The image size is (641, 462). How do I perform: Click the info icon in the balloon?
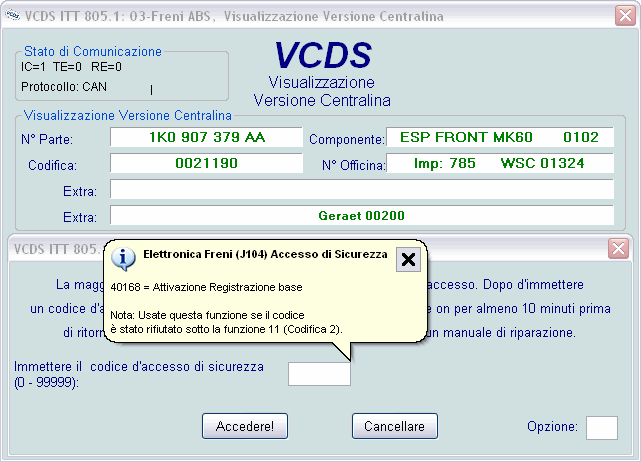tap(123, 259)
